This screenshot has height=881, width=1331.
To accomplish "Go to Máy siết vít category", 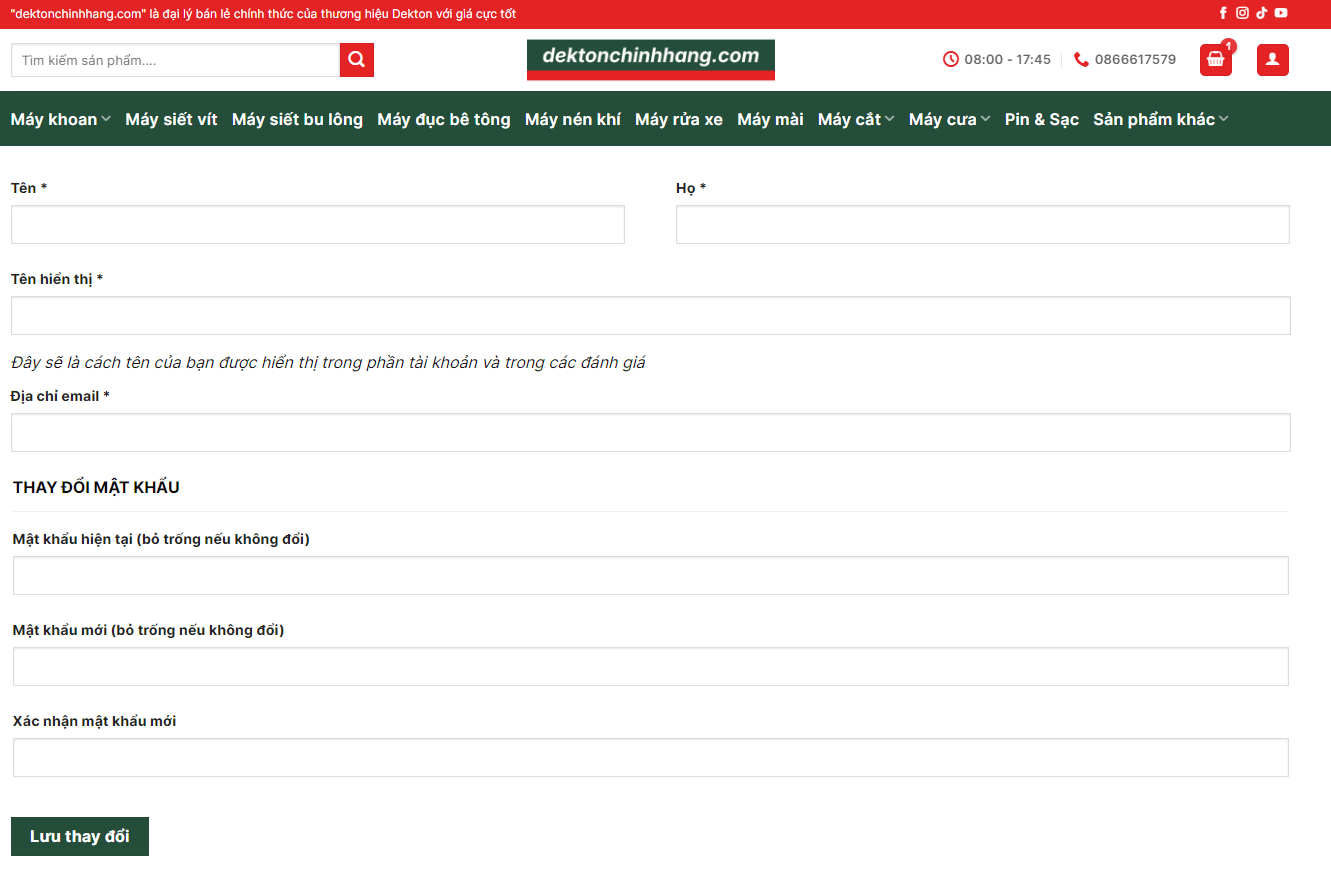I will 171,120.
